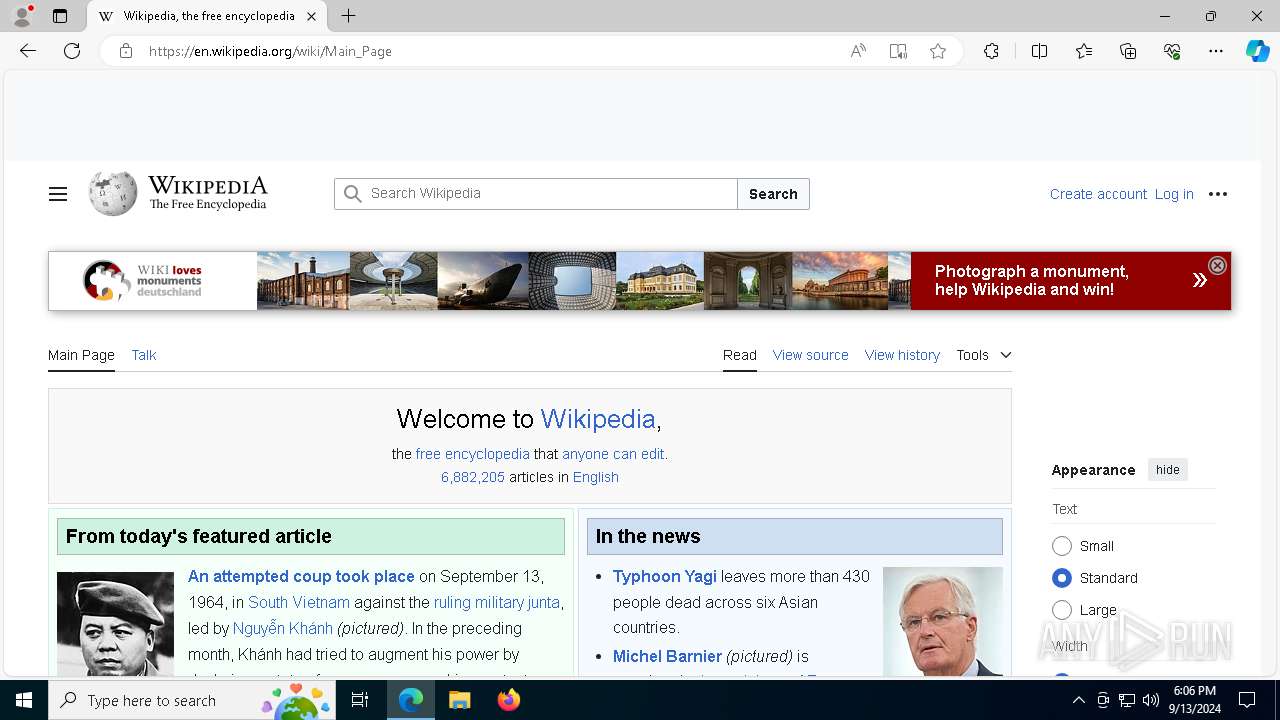View site information lock icon
The height and width of the screenshot is (720, 1280).
coord(126,51)
